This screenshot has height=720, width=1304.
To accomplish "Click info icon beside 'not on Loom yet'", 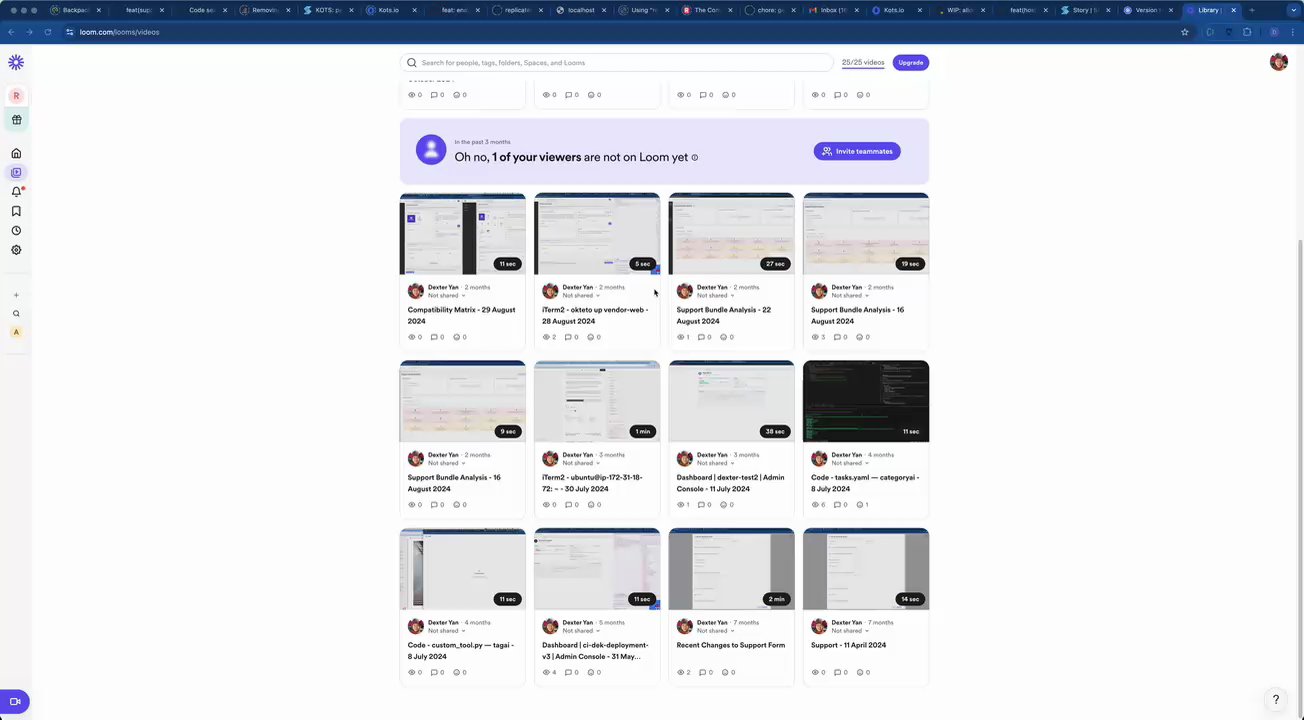I will [x=695, y=158].
